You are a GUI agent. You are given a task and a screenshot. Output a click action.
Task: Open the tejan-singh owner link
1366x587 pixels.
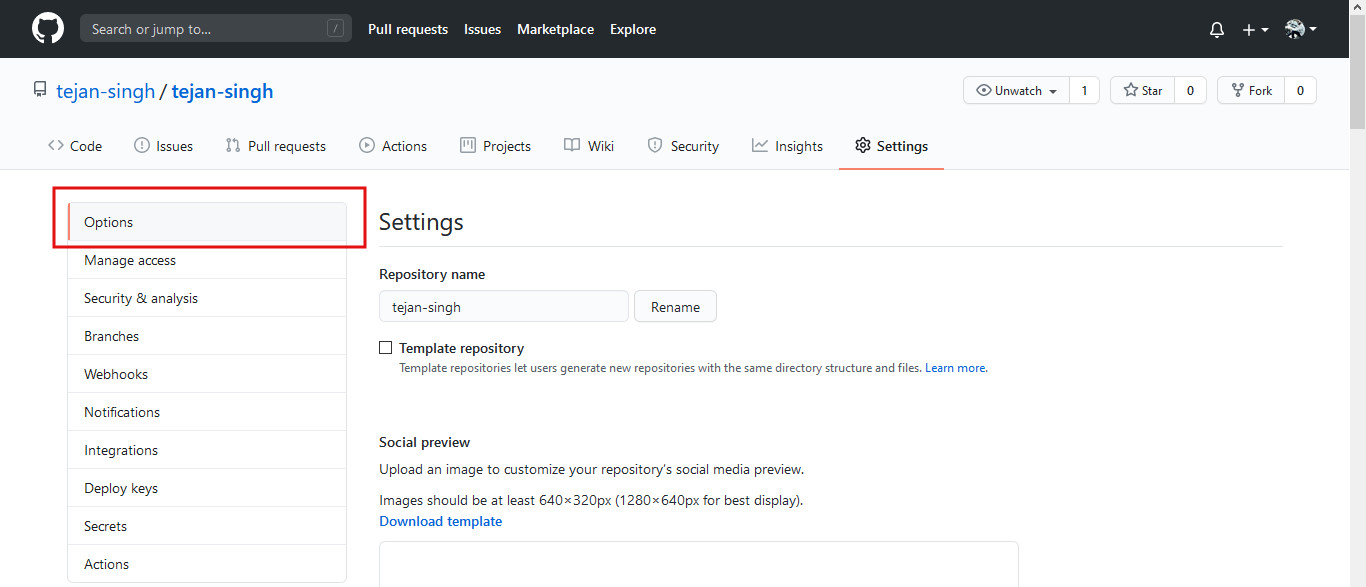pos(105,91)
